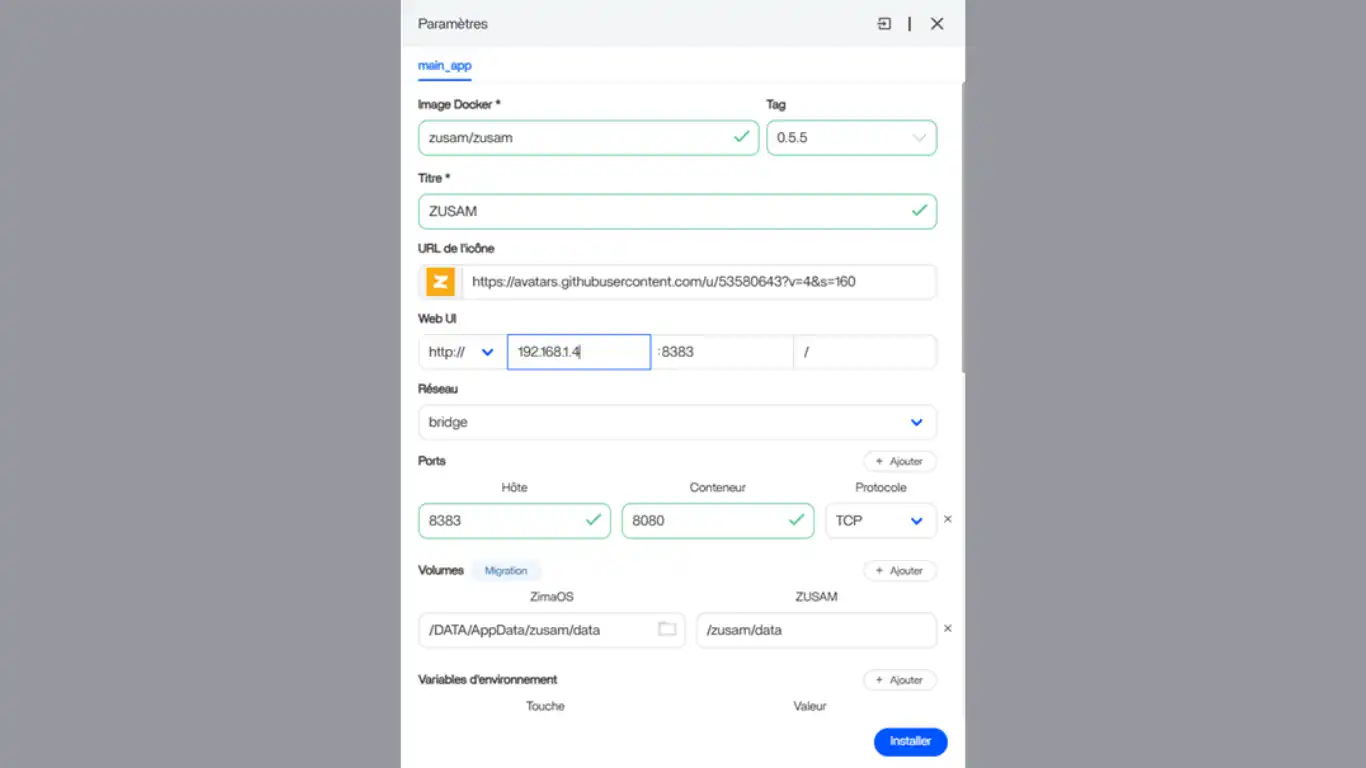Open the http:// protocol dropdown
Screen dimensions: 1366x768
coord(462,352)
